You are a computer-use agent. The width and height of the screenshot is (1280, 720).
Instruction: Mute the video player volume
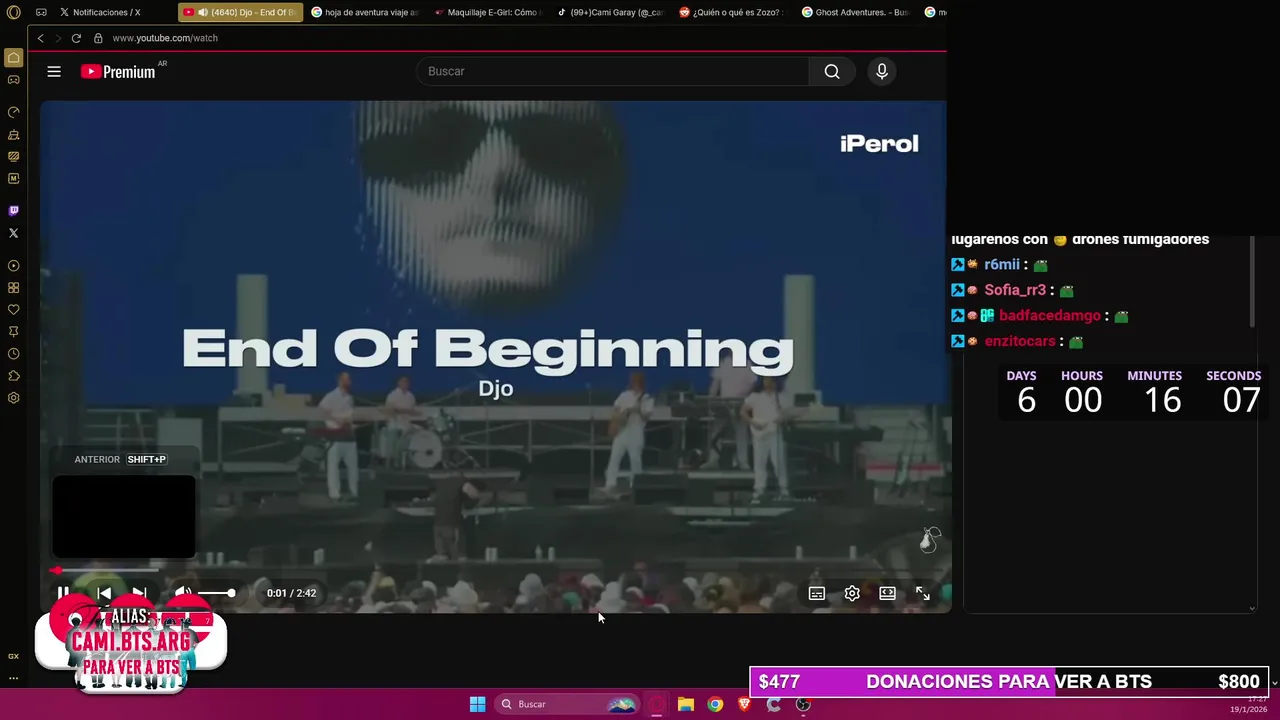(x=183, y=593)
